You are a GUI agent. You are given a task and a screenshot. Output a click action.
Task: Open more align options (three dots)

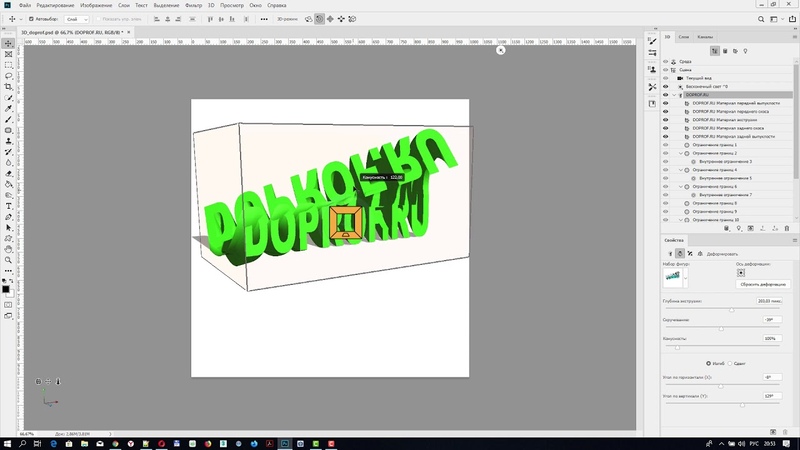click(x=264, y=19)
